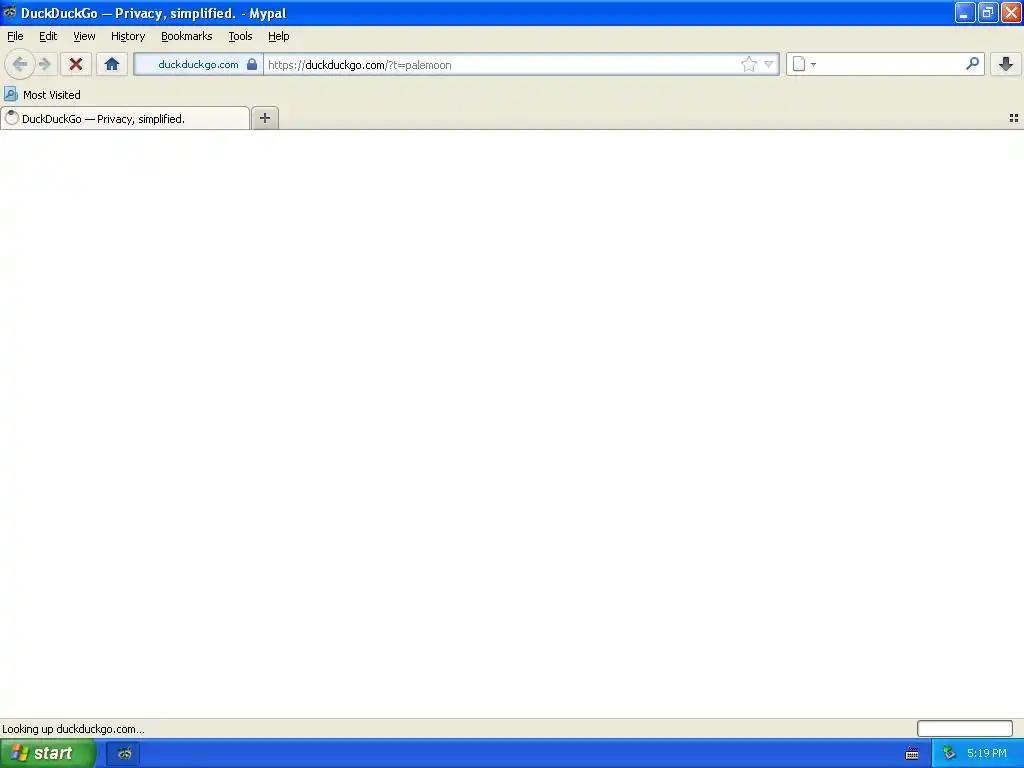Show all tabs with the grid icon

1014,118
